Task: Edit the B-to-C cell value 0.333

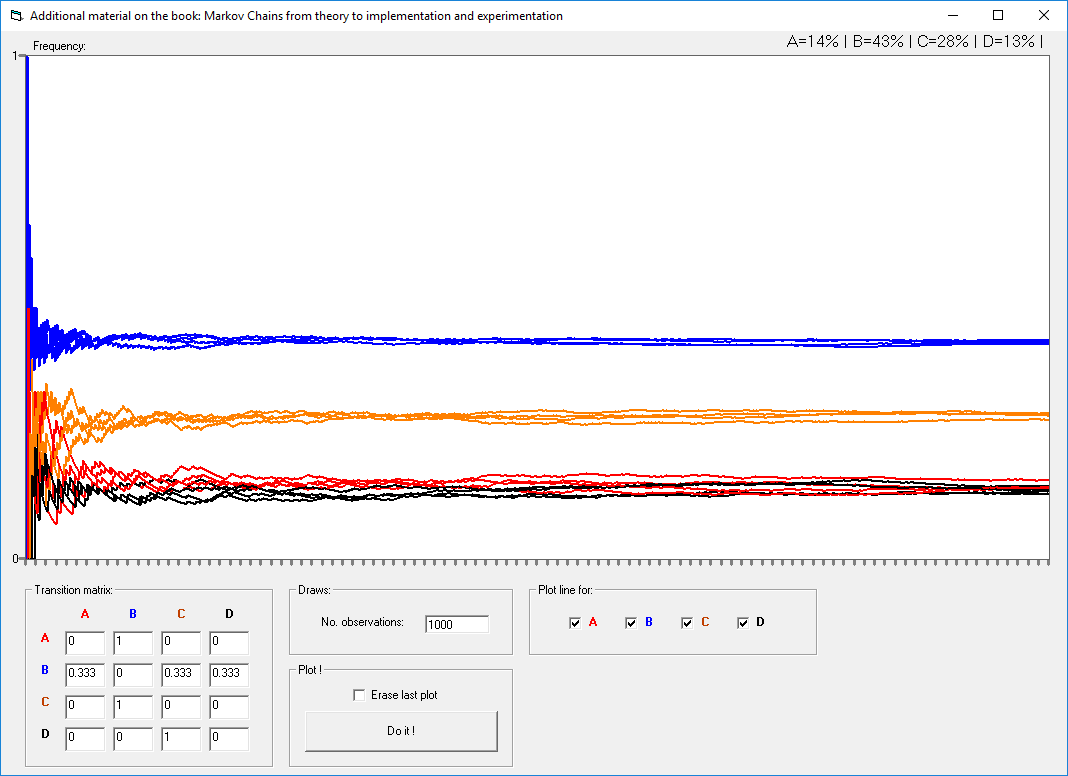Action: coord(181,674)
